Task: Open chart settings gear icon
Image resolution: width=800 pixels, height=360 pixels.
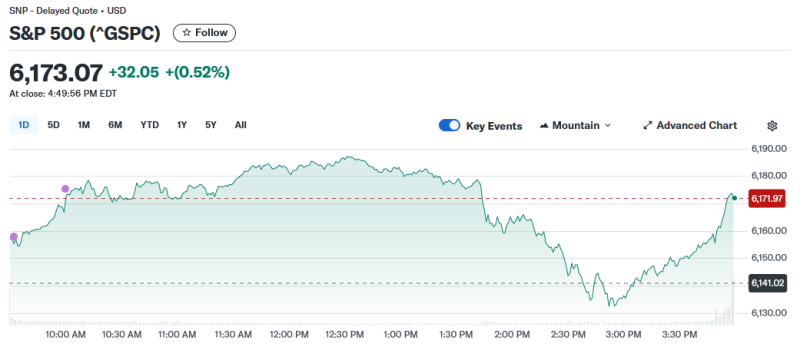Action: tap(772, 125)
